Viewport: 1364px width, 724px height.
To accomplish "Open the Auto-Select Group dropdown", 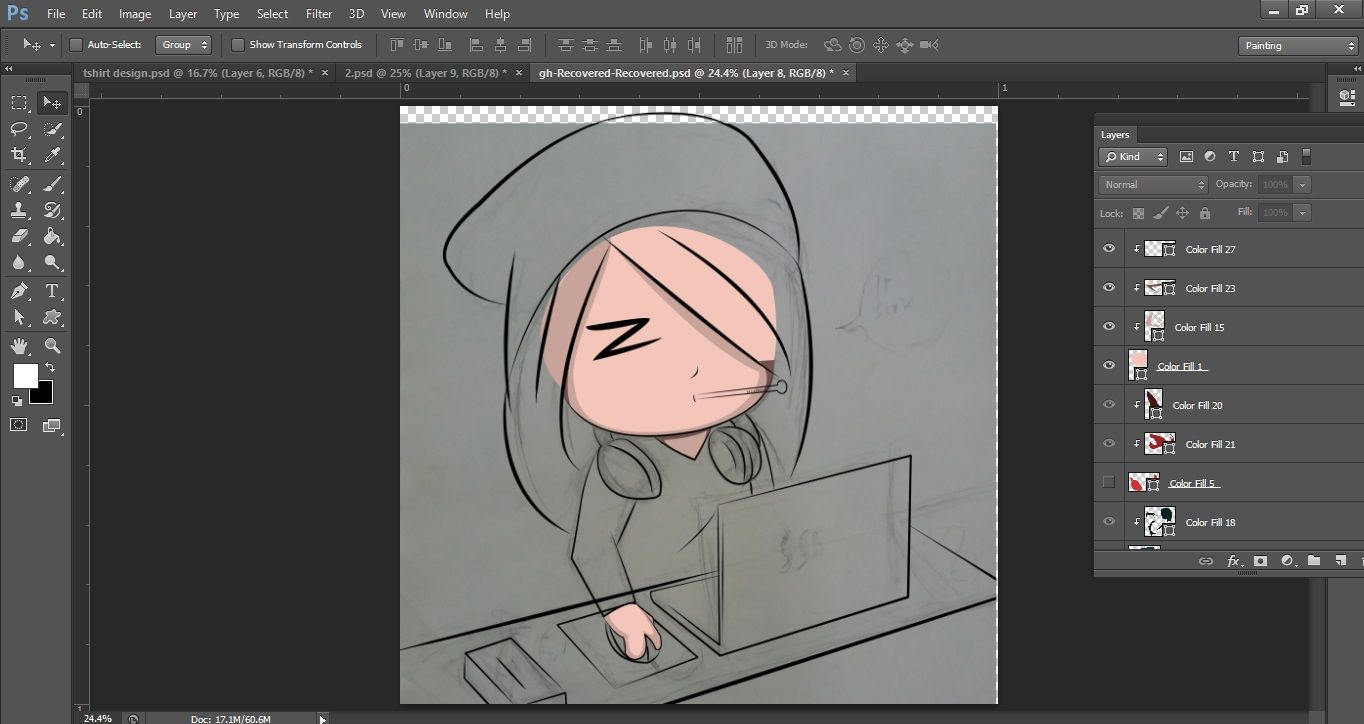I will [184, 45].
